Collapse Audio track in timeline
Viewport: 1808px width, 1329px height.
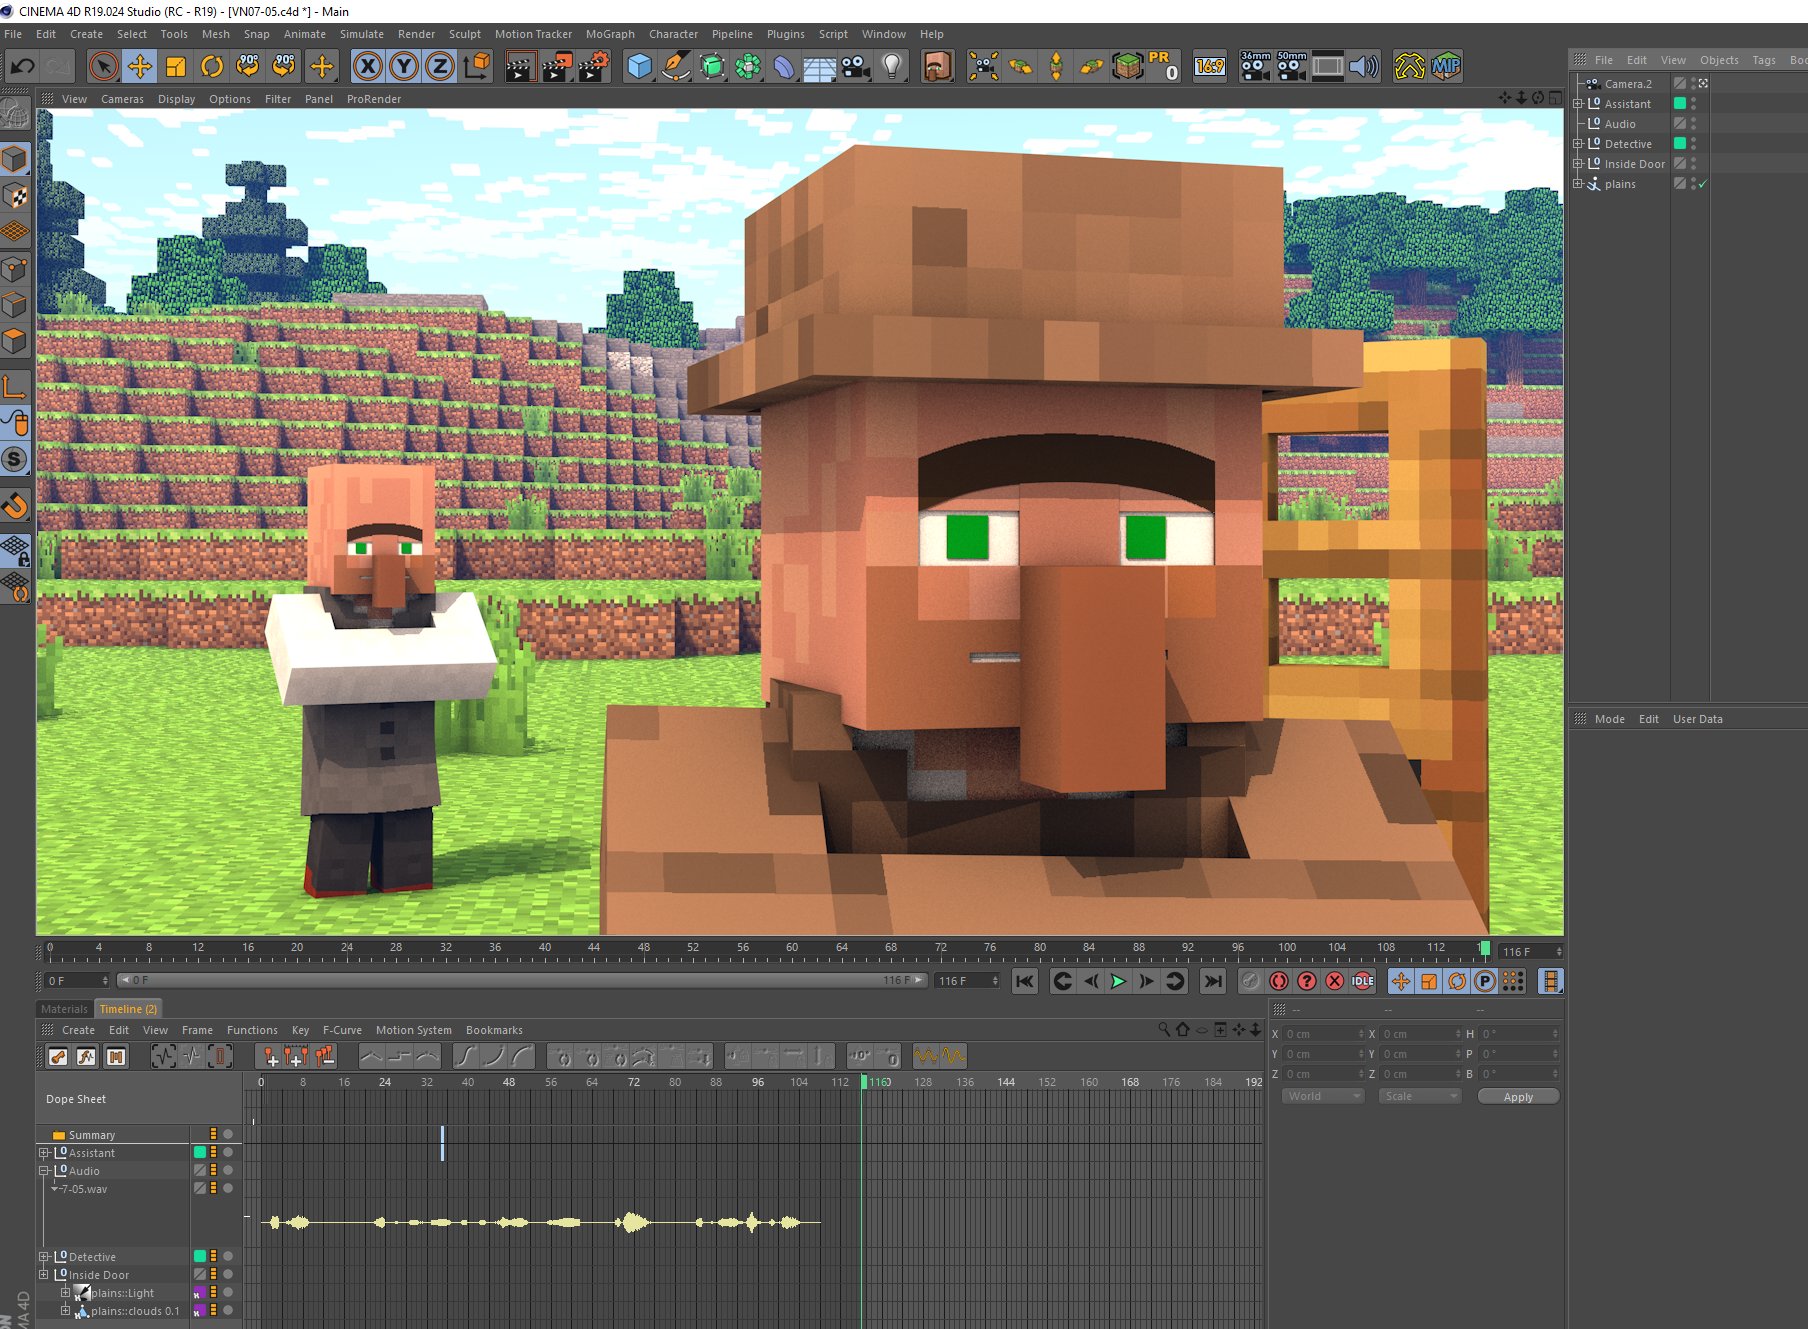coord(44,1171)
